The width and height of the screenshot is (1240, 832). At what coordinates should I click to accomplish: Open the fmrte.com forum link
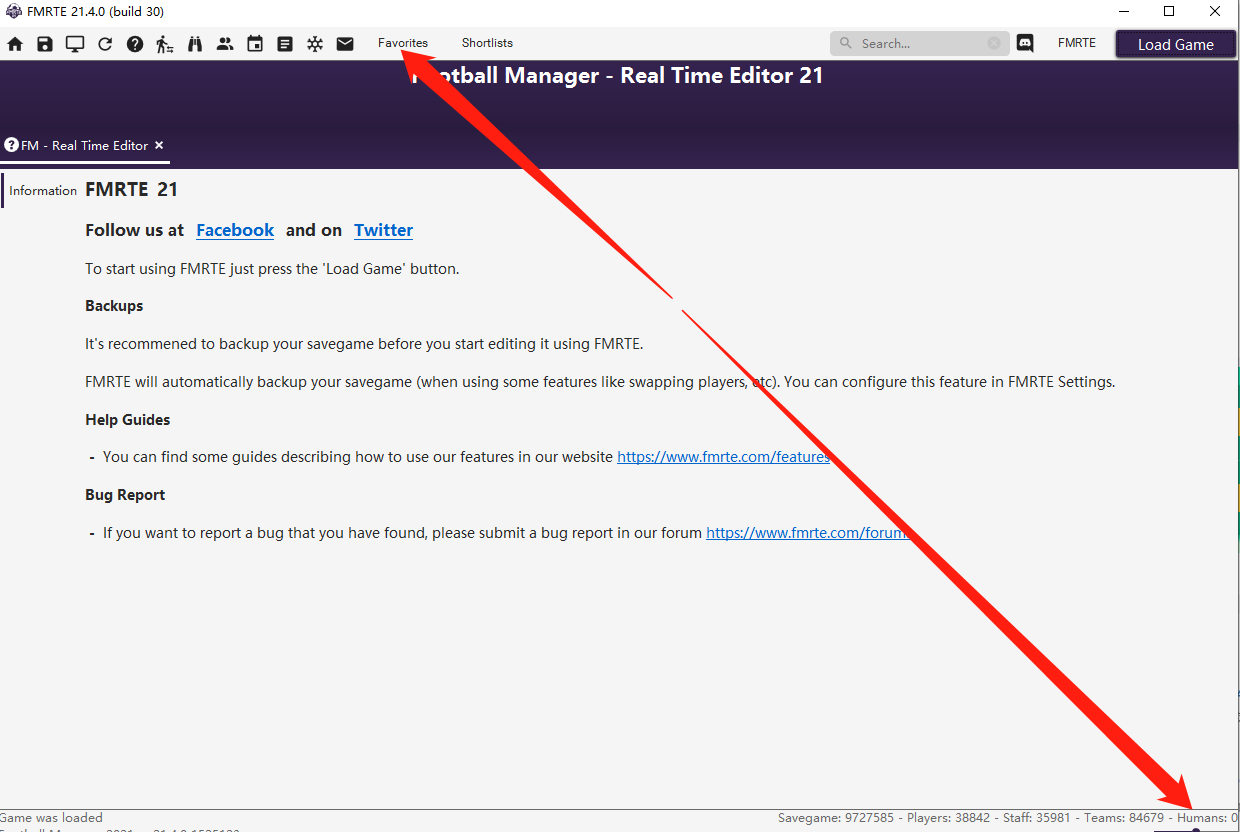tap(807, 533)
